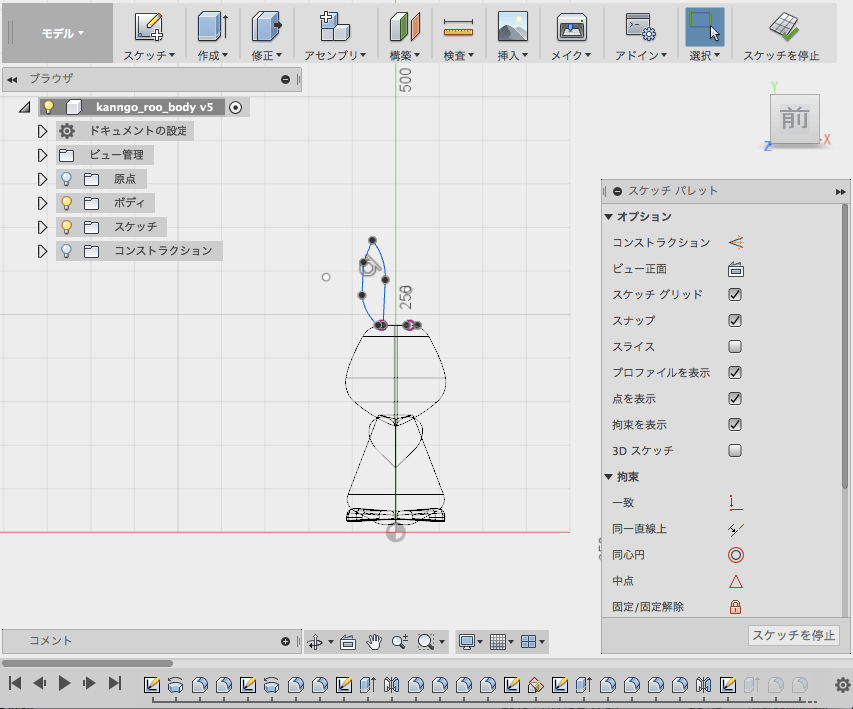Apply the 中点 midpoint constraint
Viewport: 853px width, 709px height.
[735, 581]
